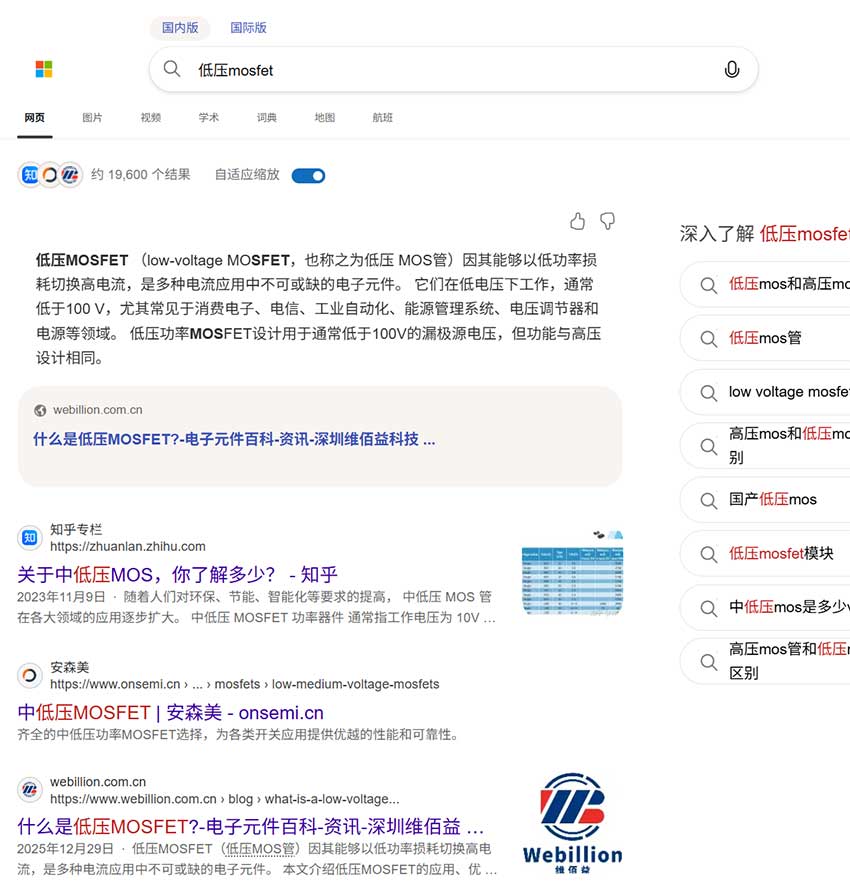Image resolution: width=850 pixels, height=884 pixels.
Task: Click the webillion.com.cn source label in card
Action: (98, 410)
